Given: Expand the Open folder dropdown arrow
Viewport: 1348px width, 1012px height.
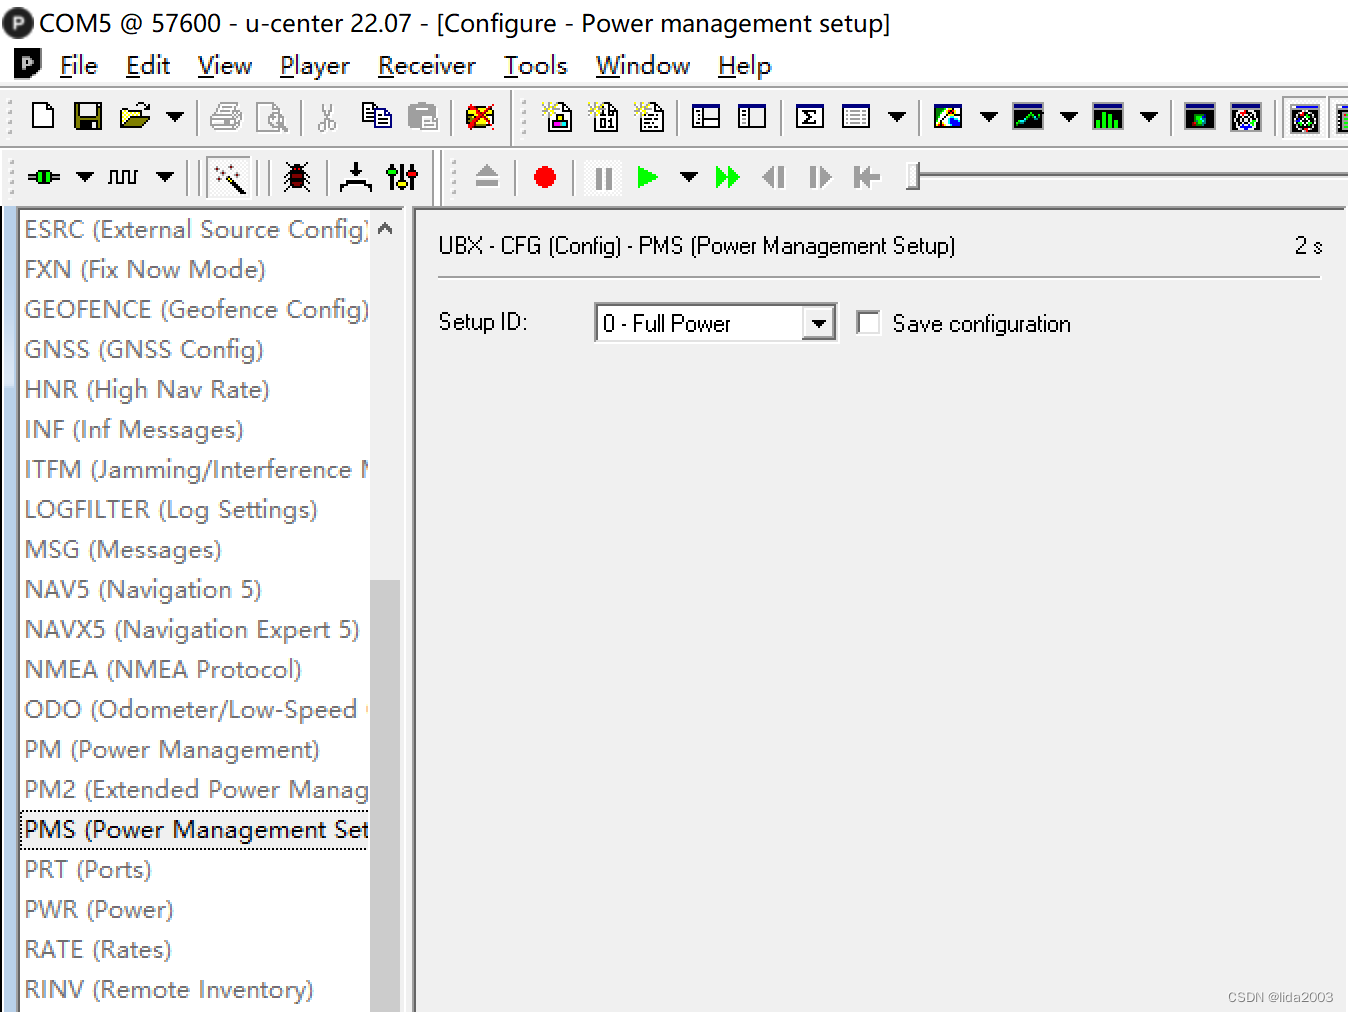Looking at the screenshot, I should (x=175, y=117).
